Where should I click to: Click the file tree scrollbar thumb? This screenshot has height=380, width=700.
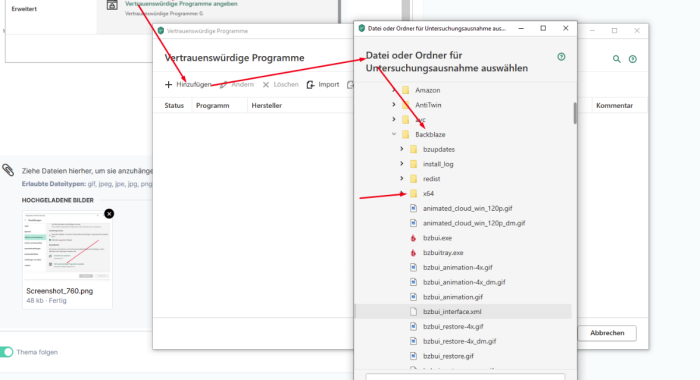(x=575, y=113)
